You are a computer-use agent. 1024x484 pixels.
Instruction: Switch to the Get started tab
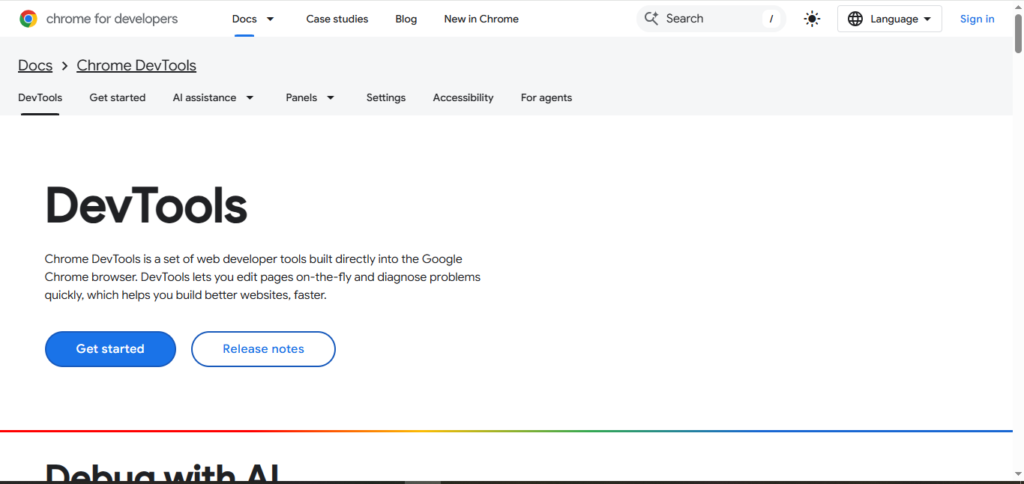click(118, 98)
